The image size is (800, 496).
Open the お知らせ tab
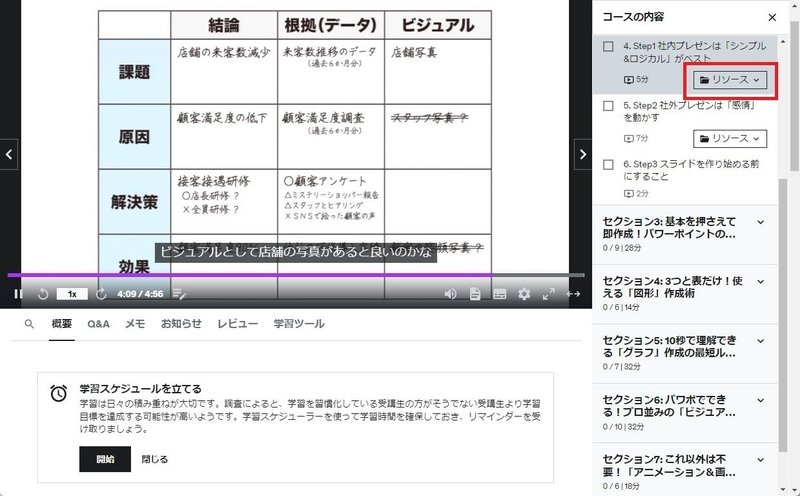[x=181, y=324]
